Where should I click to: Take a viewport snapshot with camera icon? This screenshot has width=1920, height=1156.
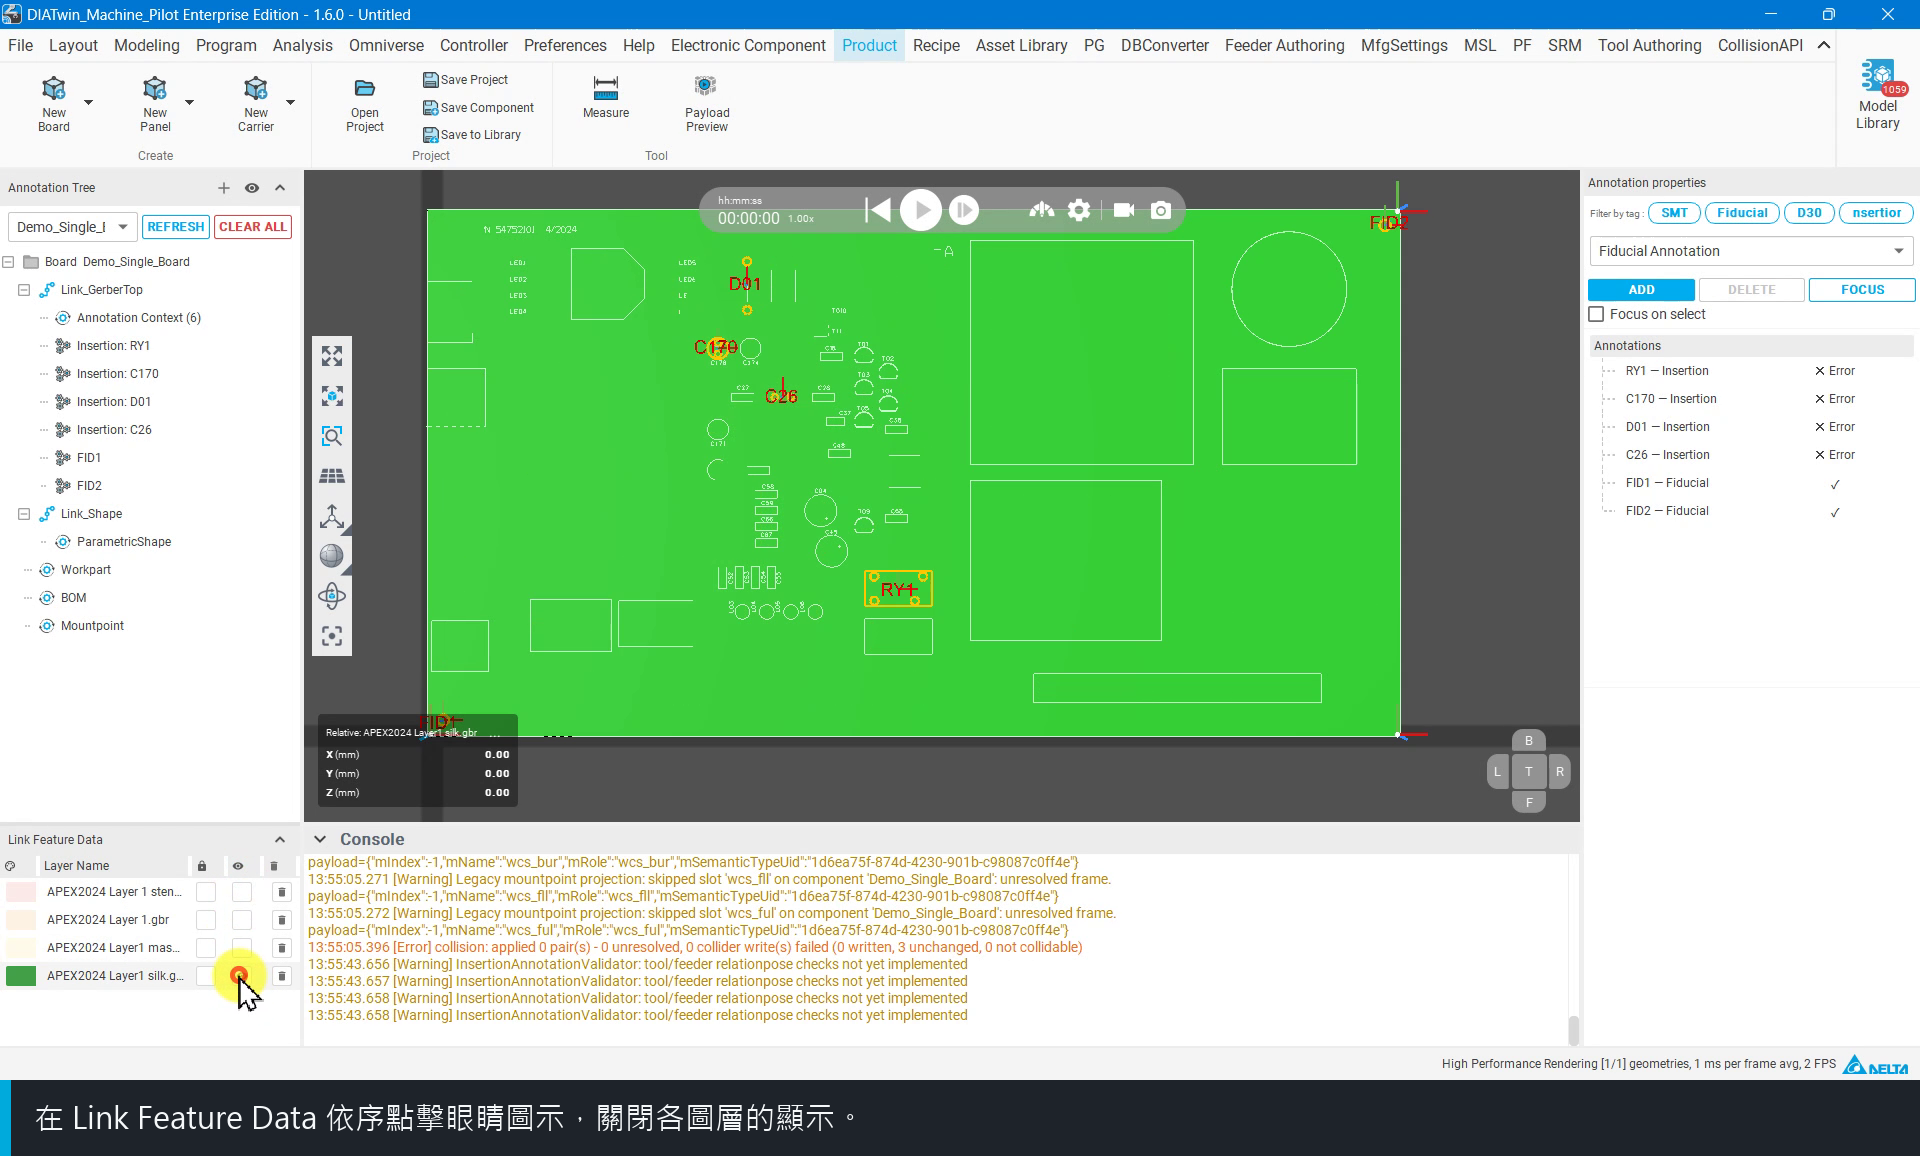click(1161, 210)
